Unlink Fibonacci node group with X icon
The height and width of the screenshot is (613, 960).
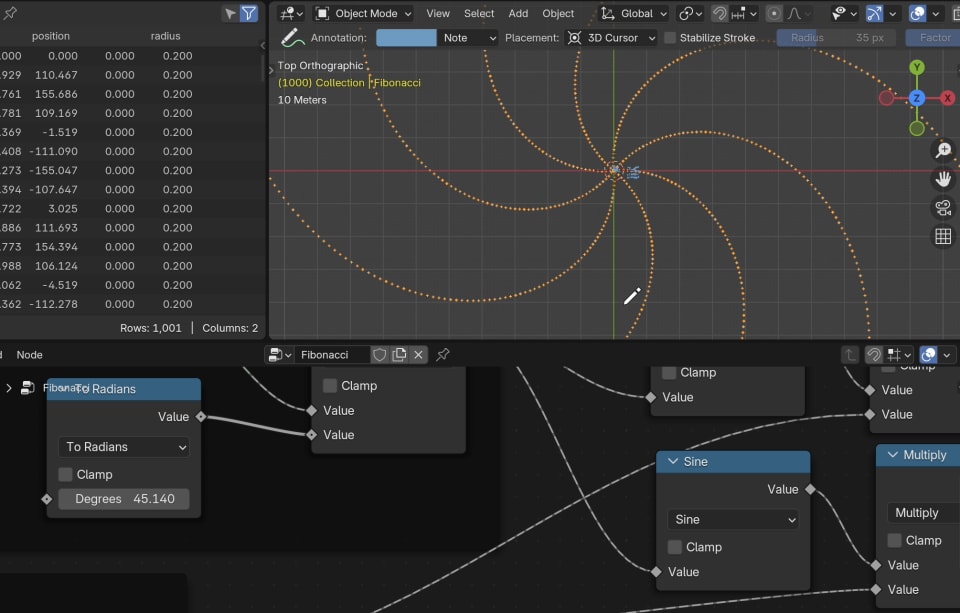point(418,355)
